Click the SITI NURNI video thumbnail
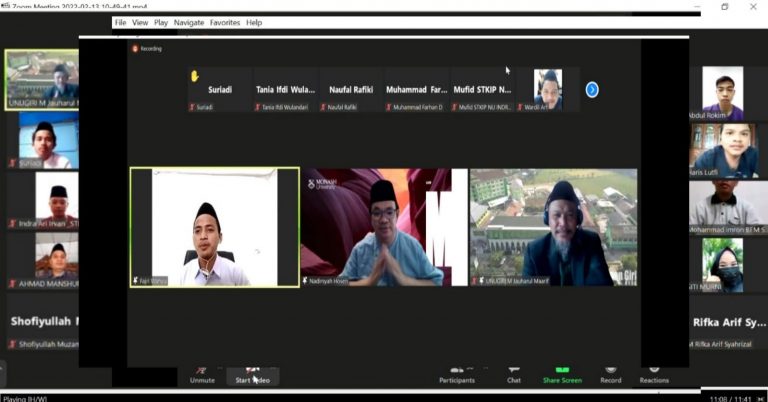The width and height of the screenshot is (768, 402). 722,265
